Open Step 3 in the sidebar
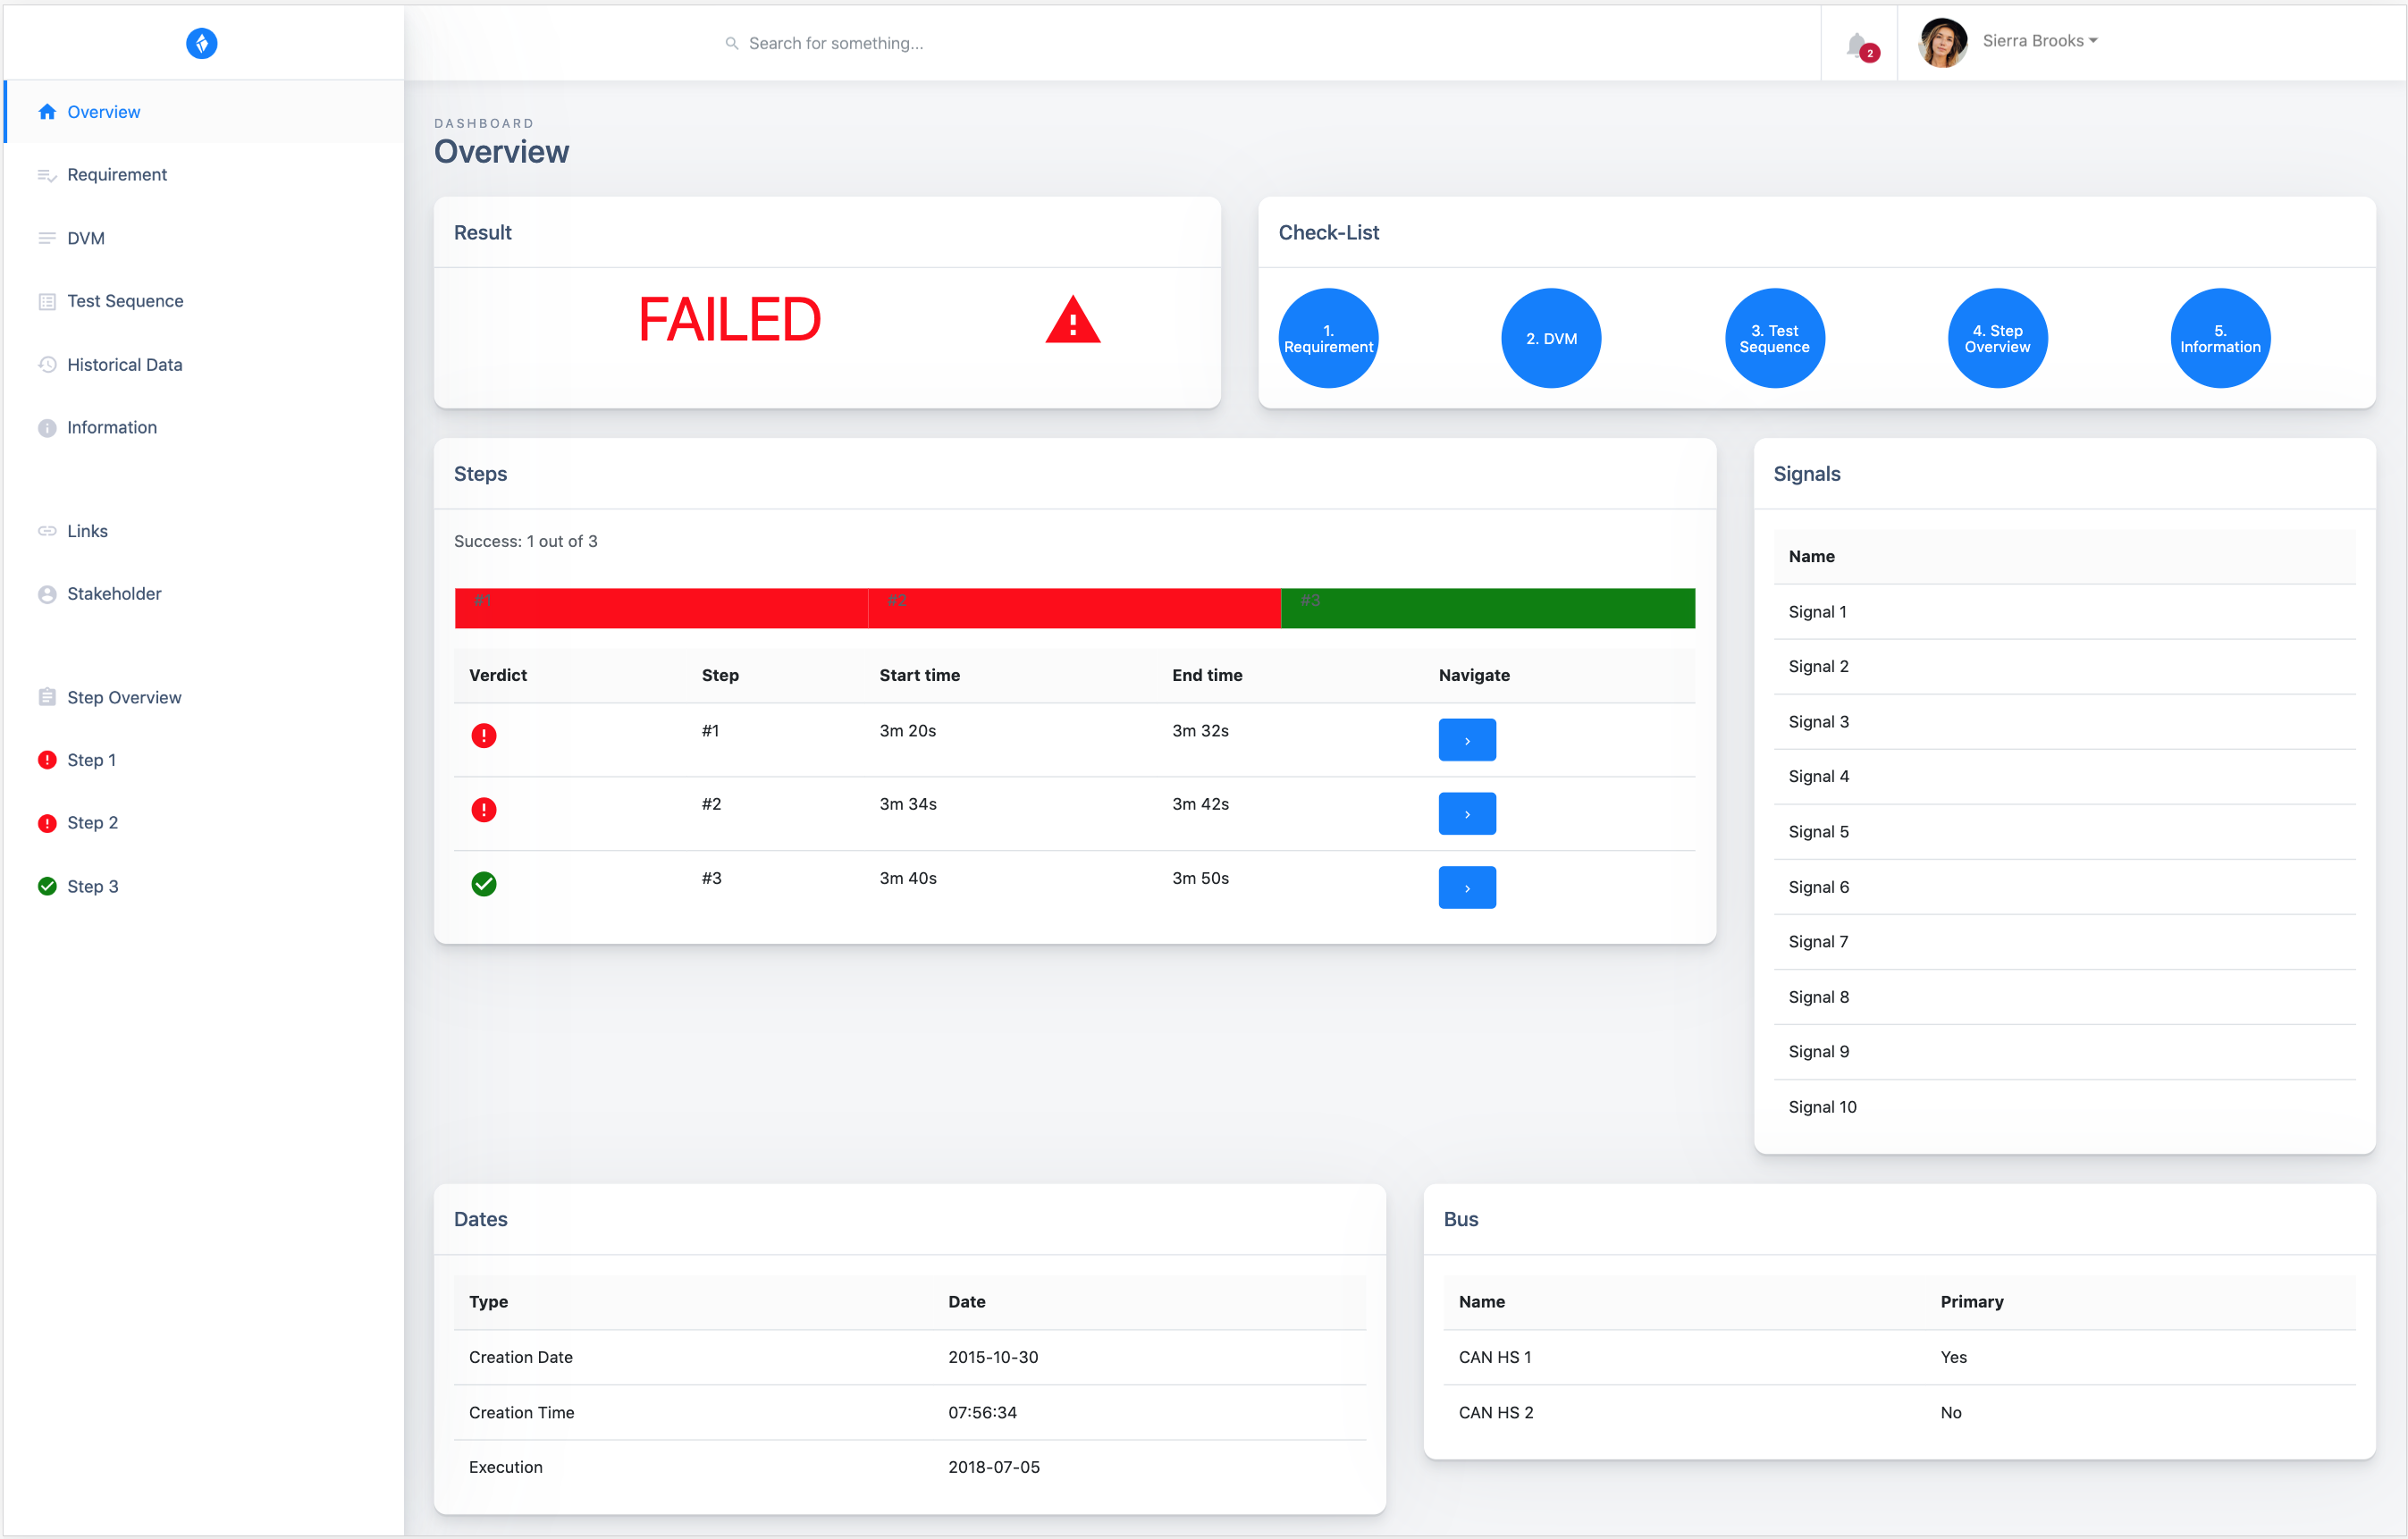 tap(204, 886)
